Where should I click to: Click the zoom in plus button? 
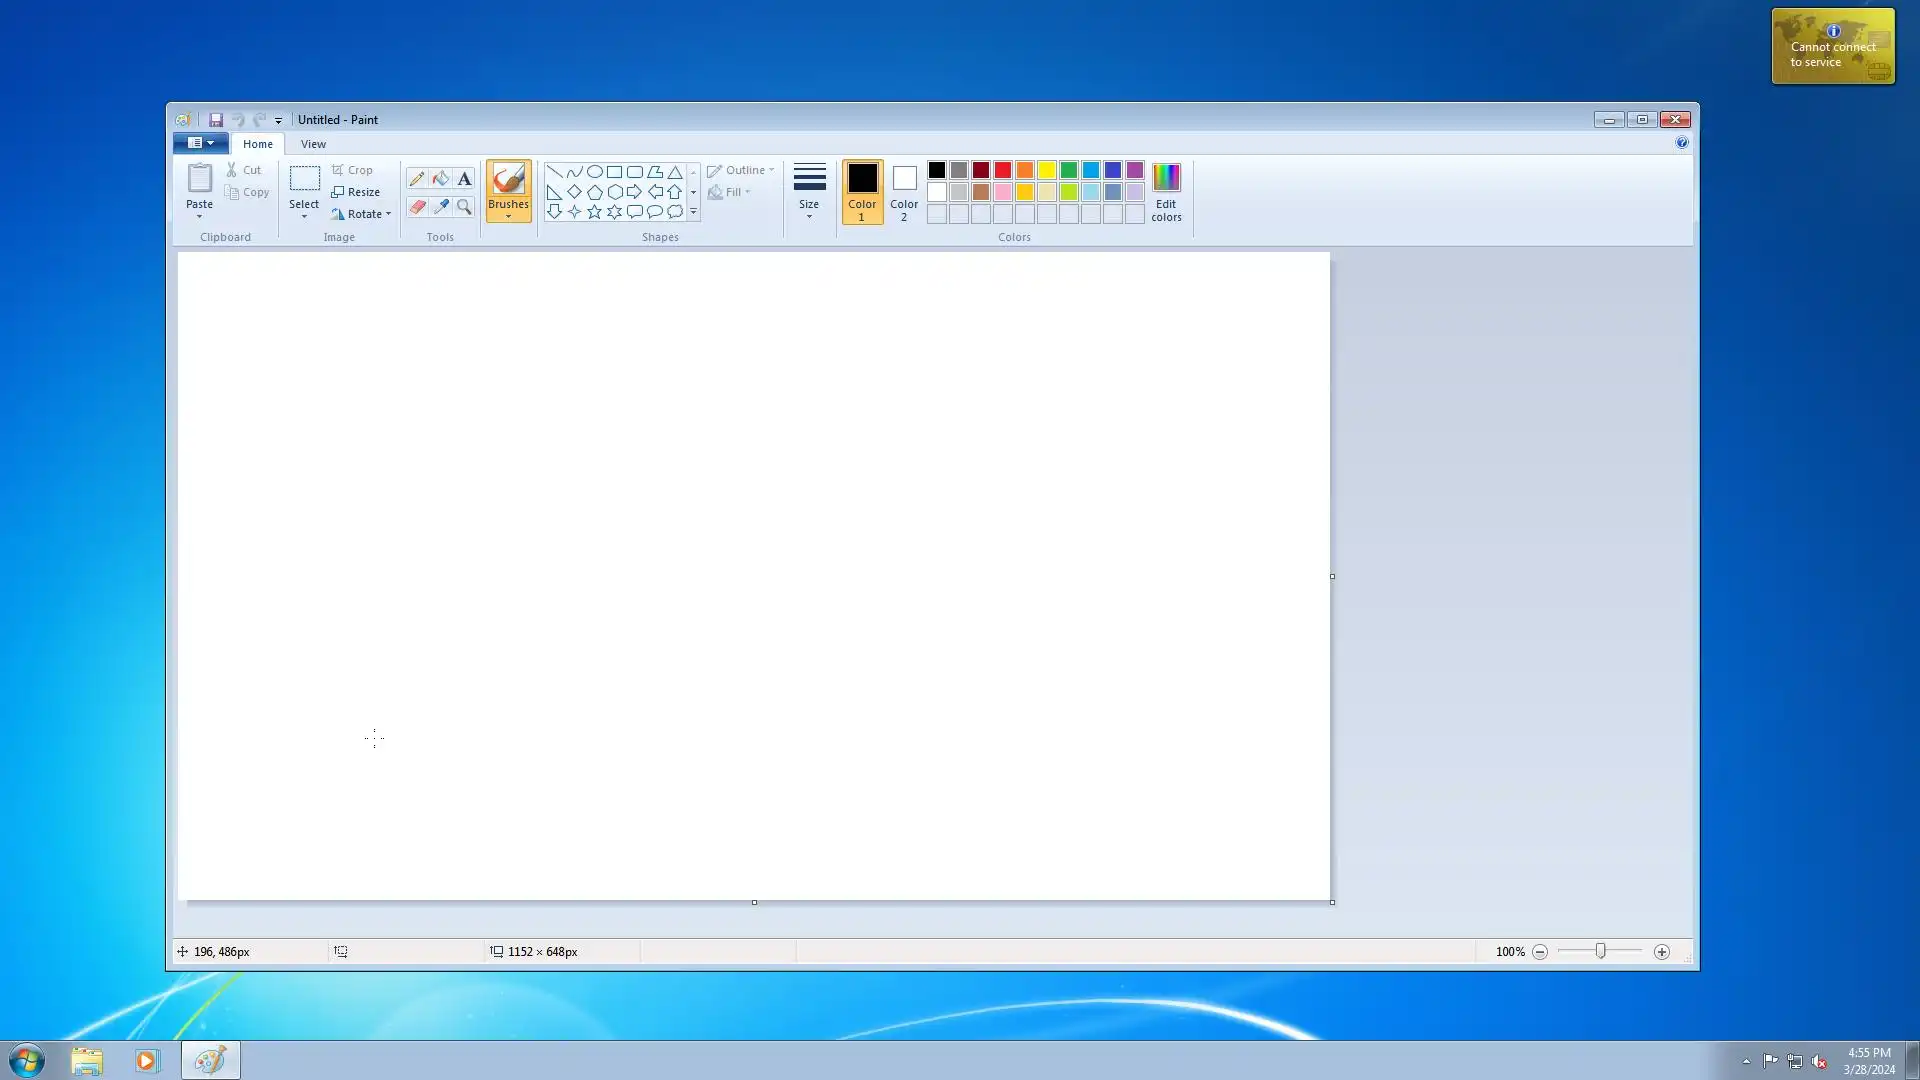[x=1662, y=952]
